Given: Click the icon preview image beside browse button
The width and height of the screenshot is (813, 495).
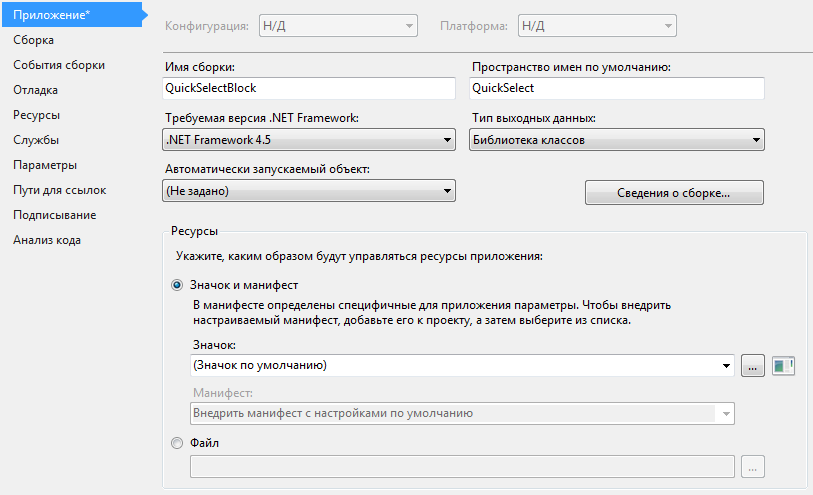Looking at the screenshot, I should [783, 366].
